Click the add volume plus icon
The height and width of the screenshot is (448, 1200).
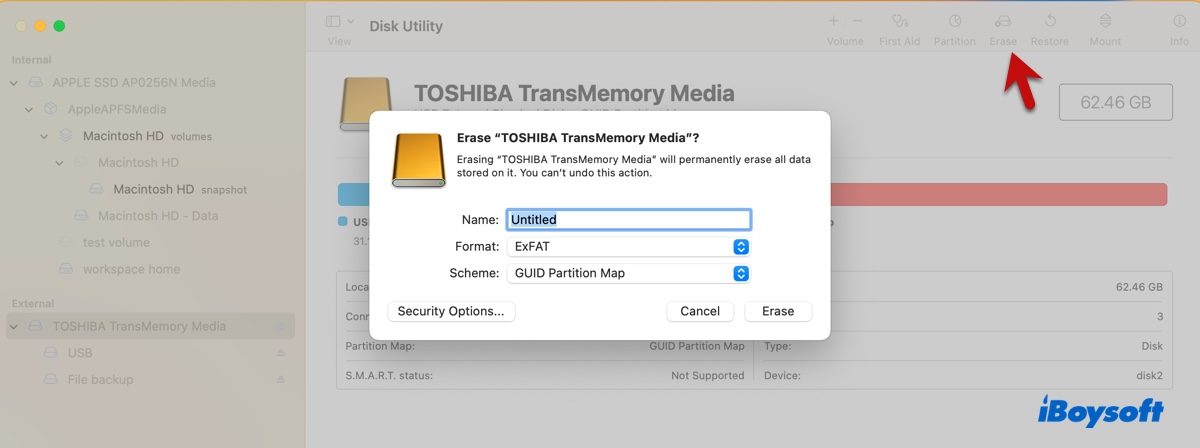click(834, 21)
